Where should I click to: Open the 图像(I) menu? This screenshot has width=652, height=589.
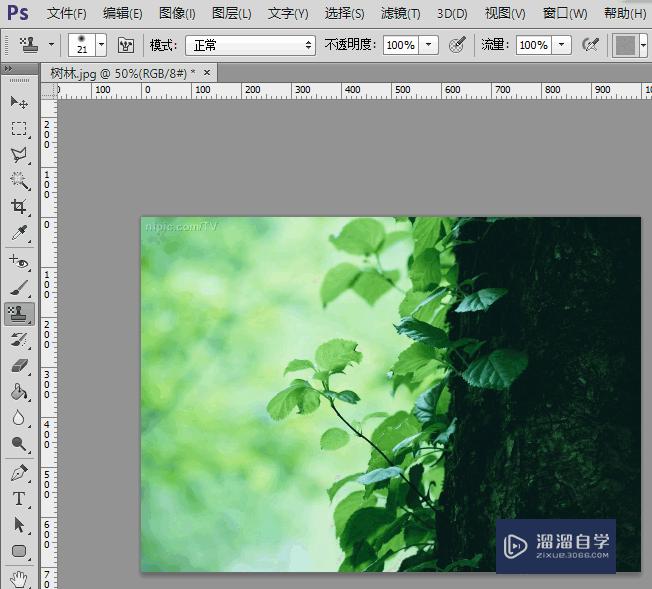pyautogui.click(x=177, y=14)
